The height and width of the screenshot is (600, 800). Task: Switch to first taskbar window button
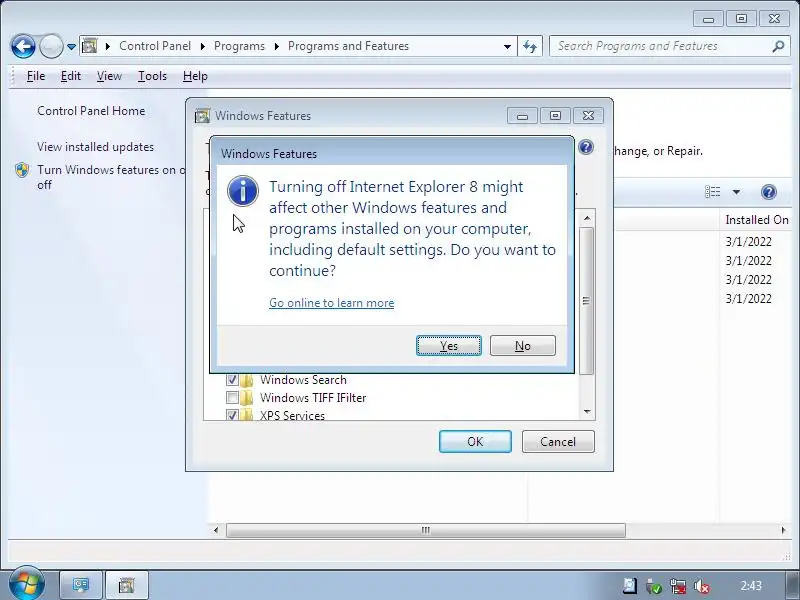(81, 585)
